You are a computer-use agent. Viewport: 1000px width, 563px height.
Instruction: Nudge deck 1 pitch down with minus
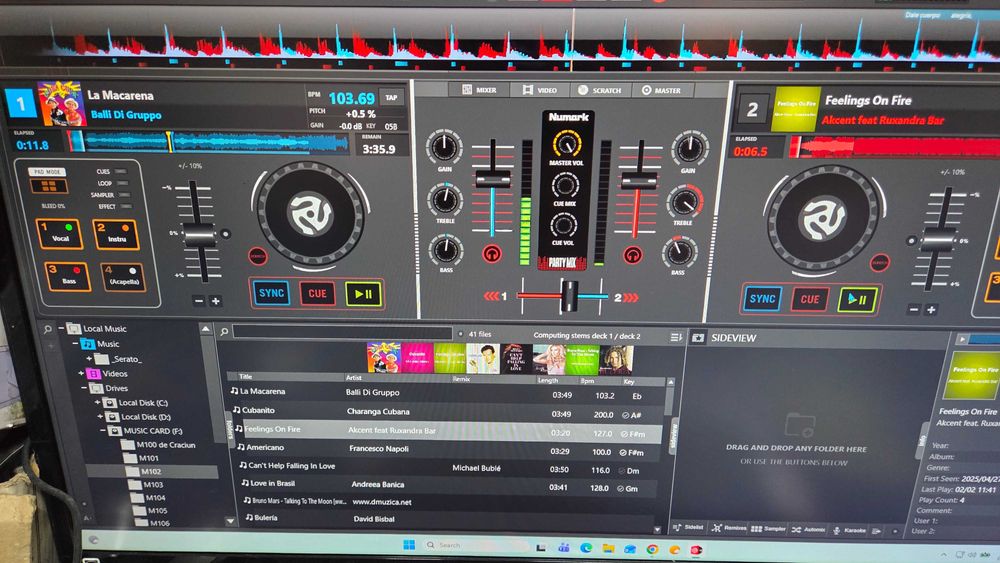199,301
